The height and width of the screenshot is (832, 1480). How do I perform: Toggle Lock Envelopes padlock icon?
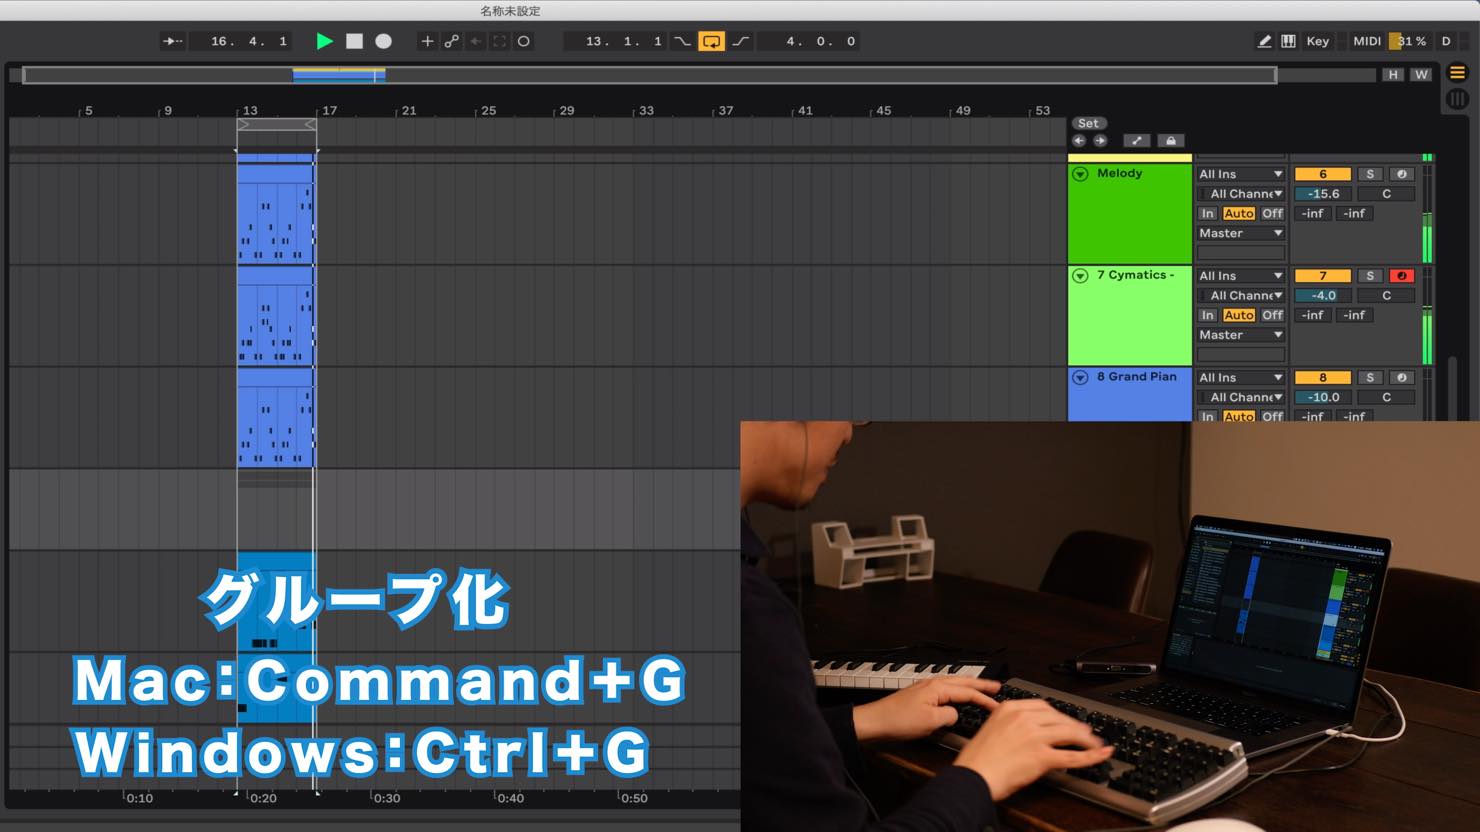(x=1171, y=140)
